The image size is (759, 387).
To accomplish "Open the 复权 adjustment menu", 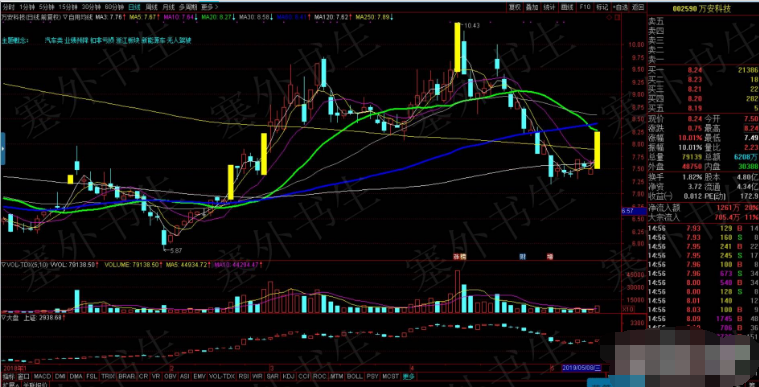I will (515, 7).
